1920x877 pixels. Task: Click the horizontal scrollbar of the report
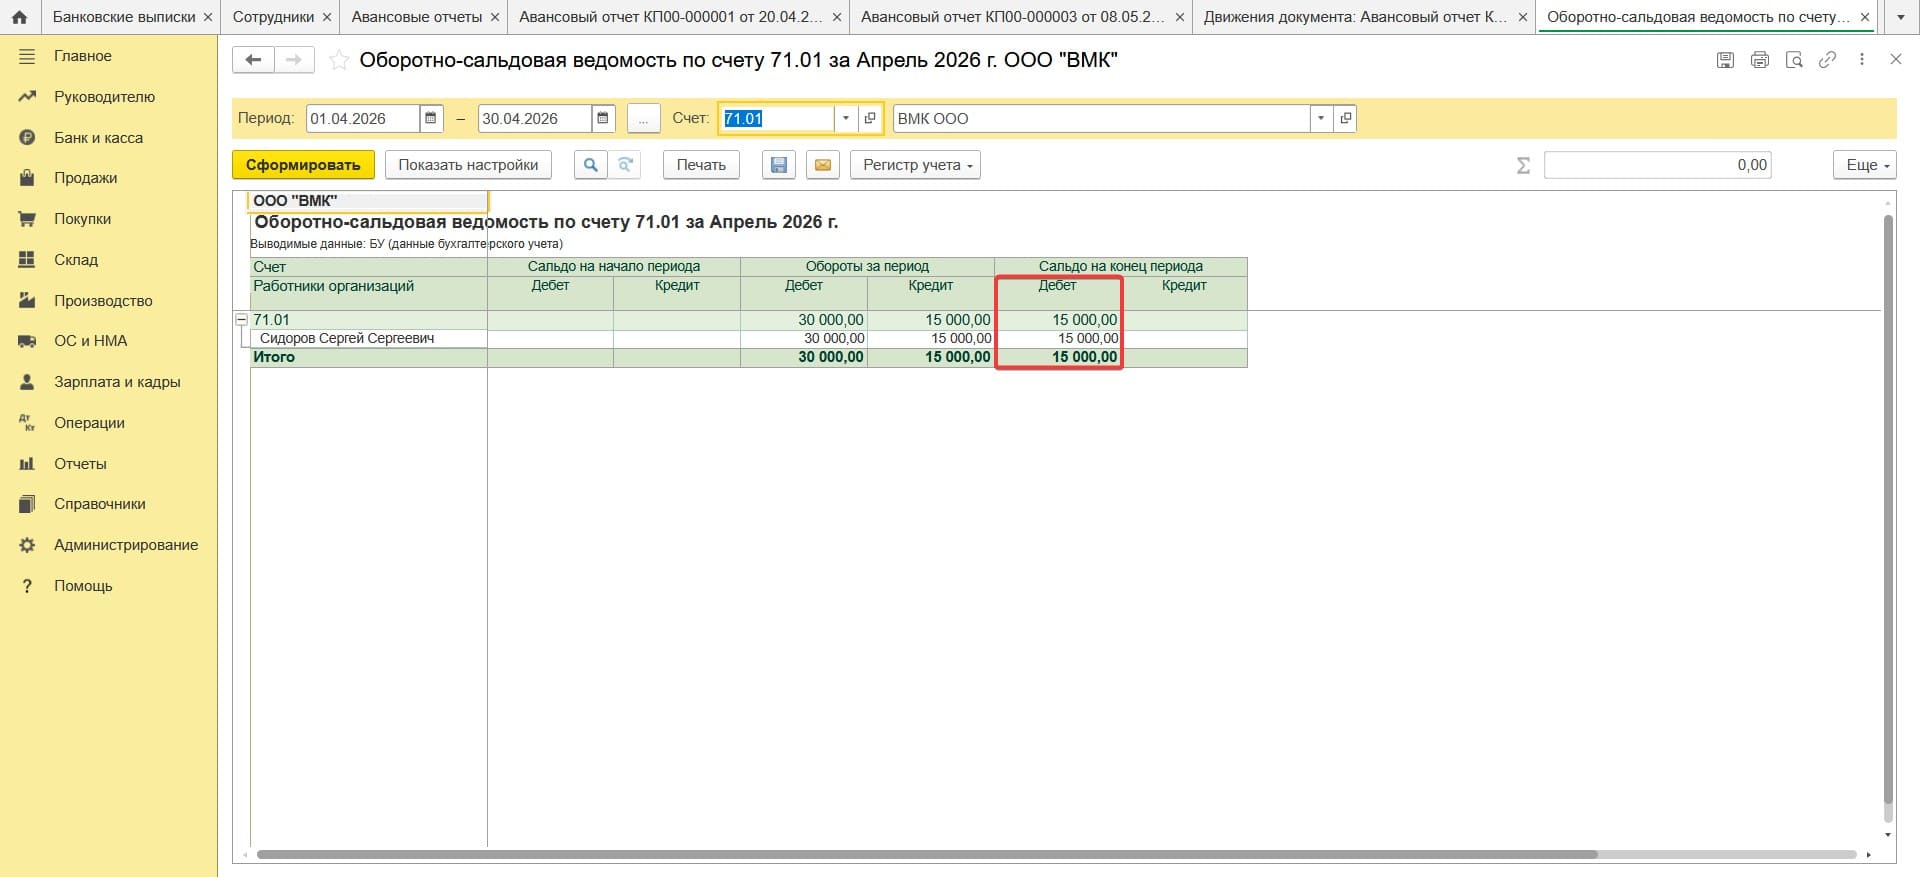(x=927, y=855)
